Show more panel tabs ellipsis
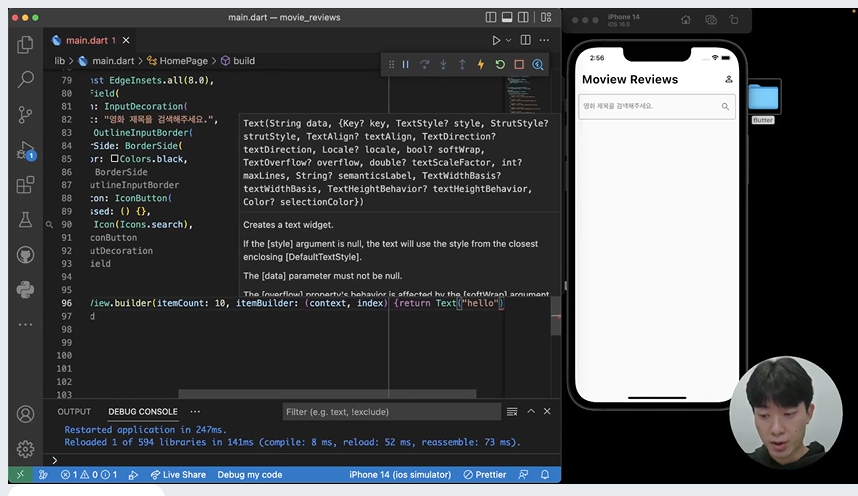 (x=195, y=412)
